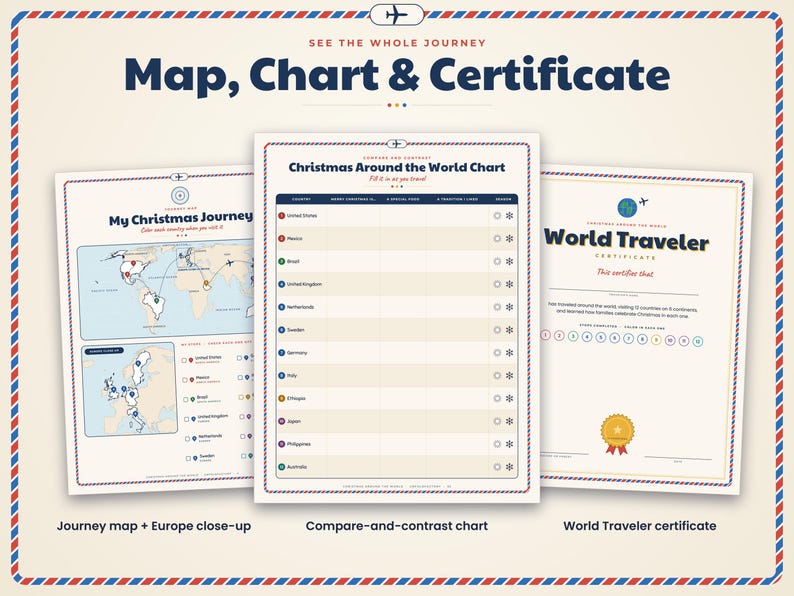Viewport: 794px width, 596px height.
Task: Click the yellow pin on Ethiopia on map
Action: pyautogui.click(x=206, y=283)
